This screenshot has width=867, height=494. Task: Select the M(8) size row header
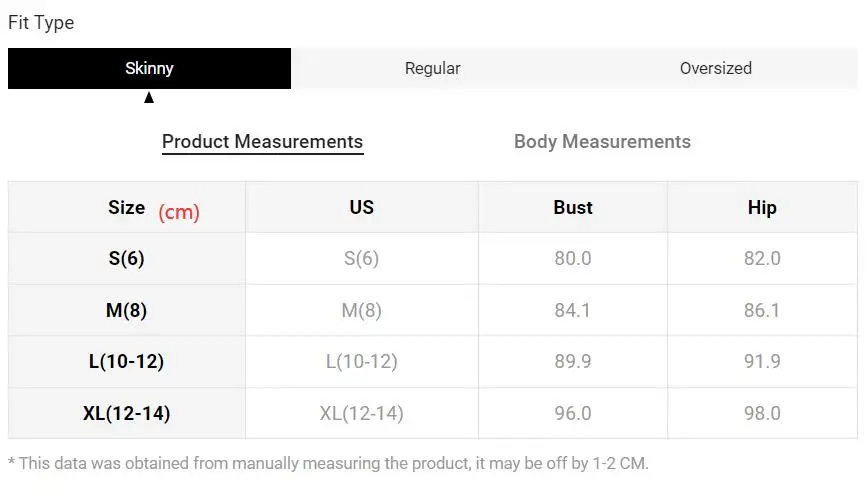(127, 310)
